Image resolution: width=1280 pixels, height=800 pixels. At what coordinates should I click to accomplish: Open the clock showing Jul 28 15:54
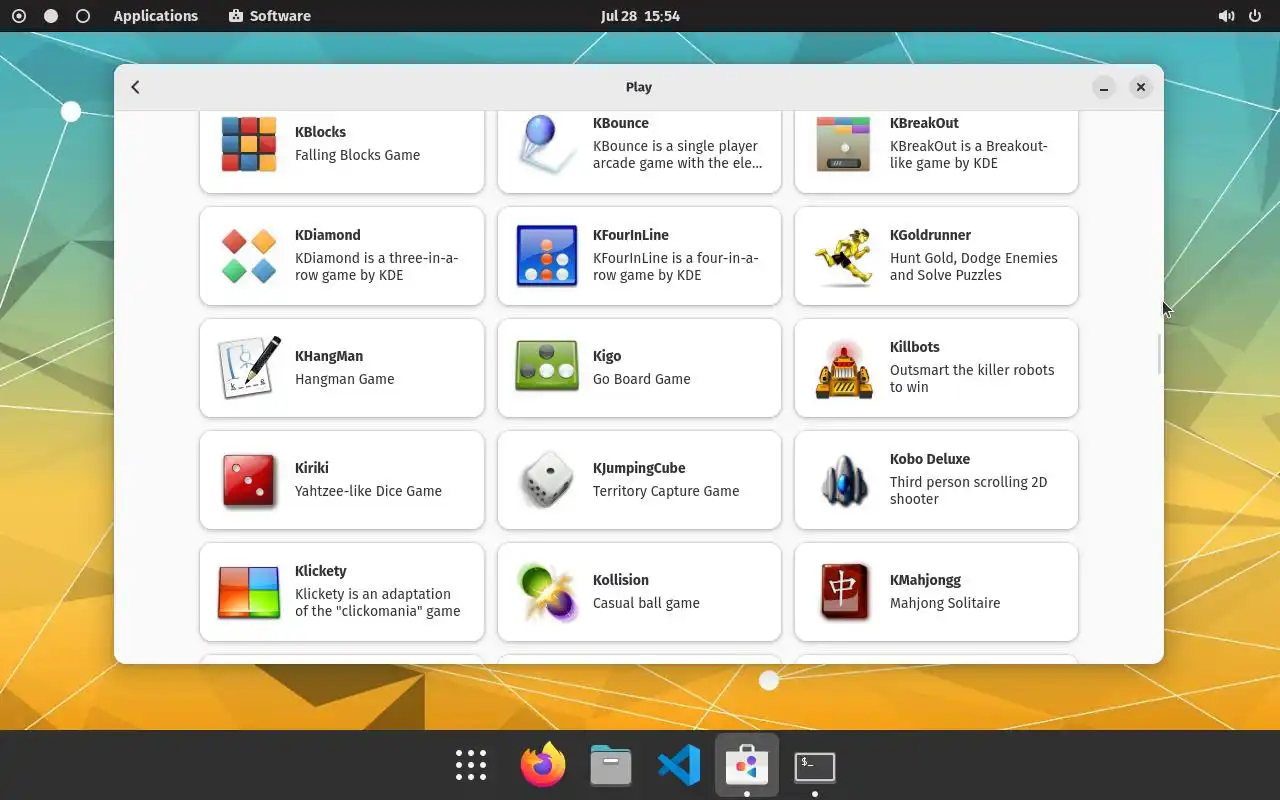[640, 16]
